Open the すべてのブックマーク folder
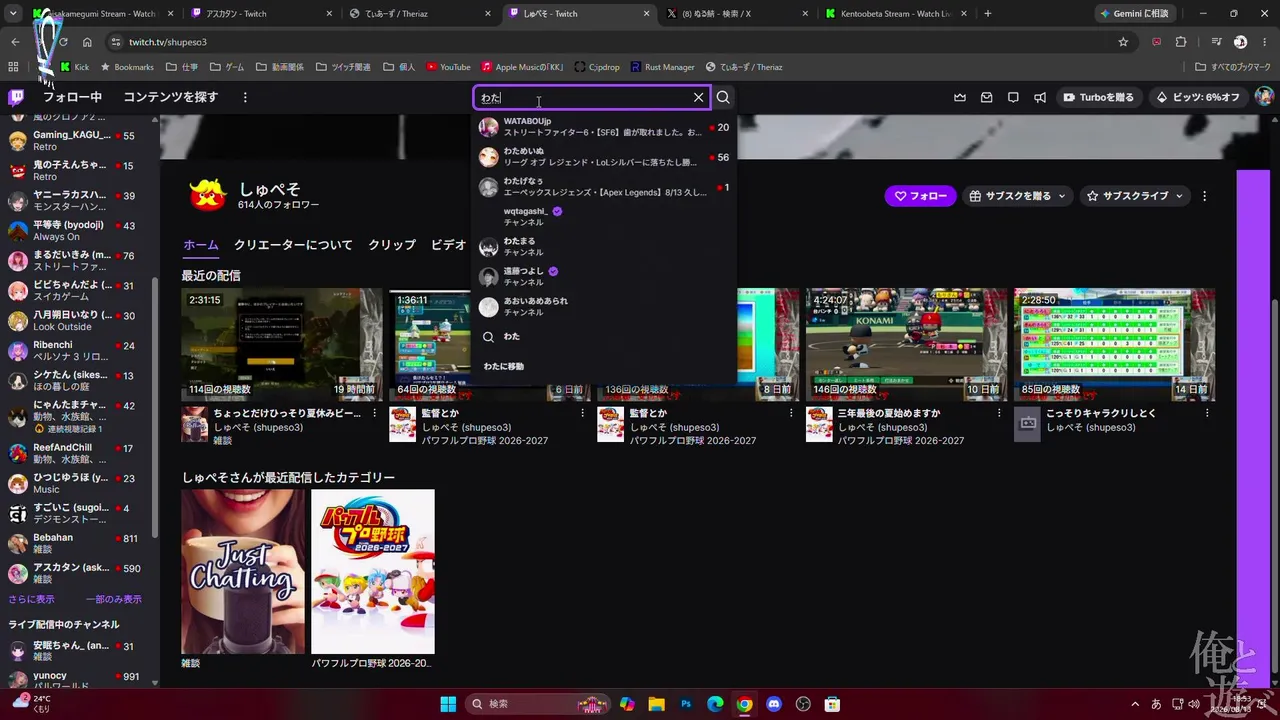The height and width of the screenshot is (720, 1280). pos(1233,67)
